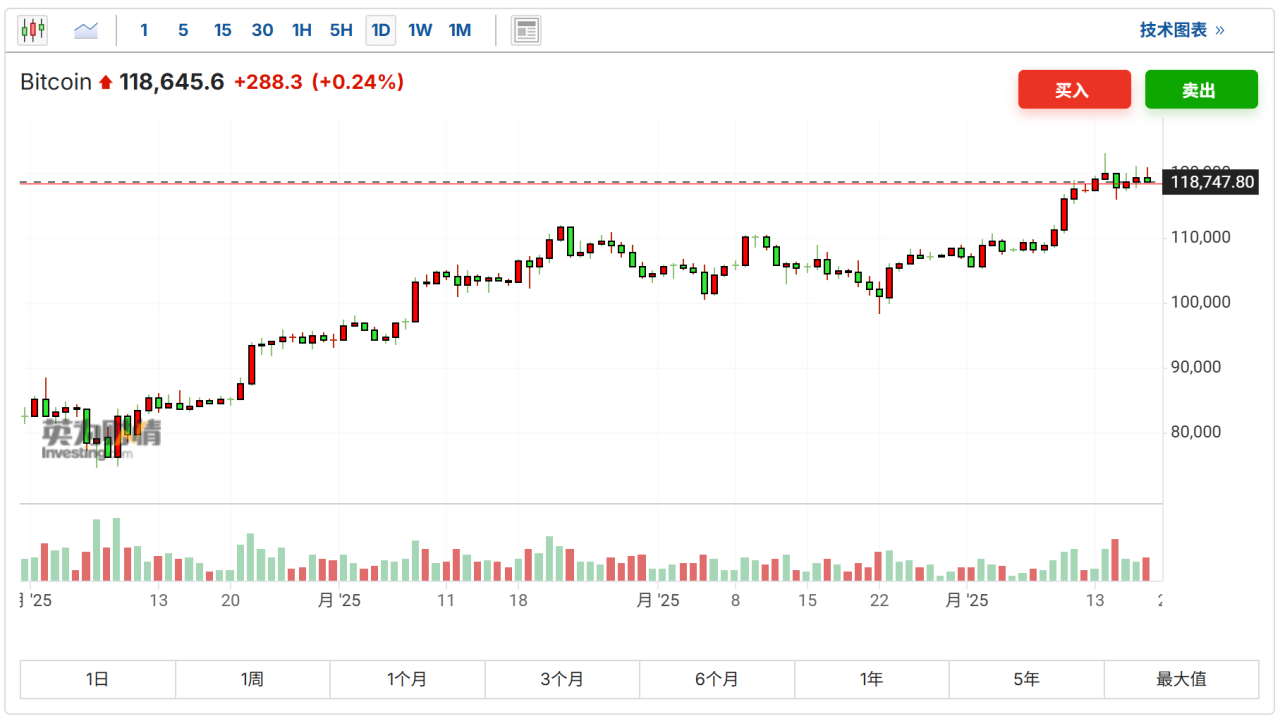Open the news panel icon in toolbar
This screenshot has height=719, width=1280.
tap(526, 30)
